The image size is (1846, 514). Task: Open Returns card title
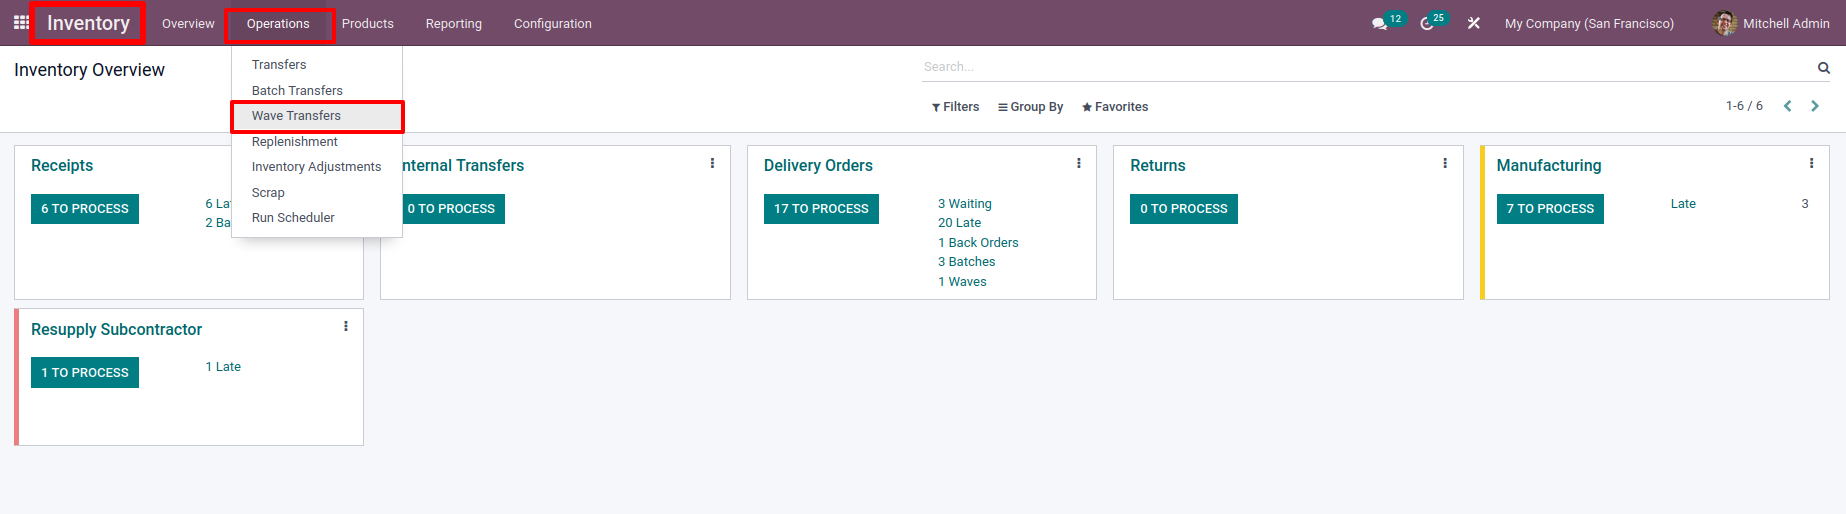(x=1158, y=166)
